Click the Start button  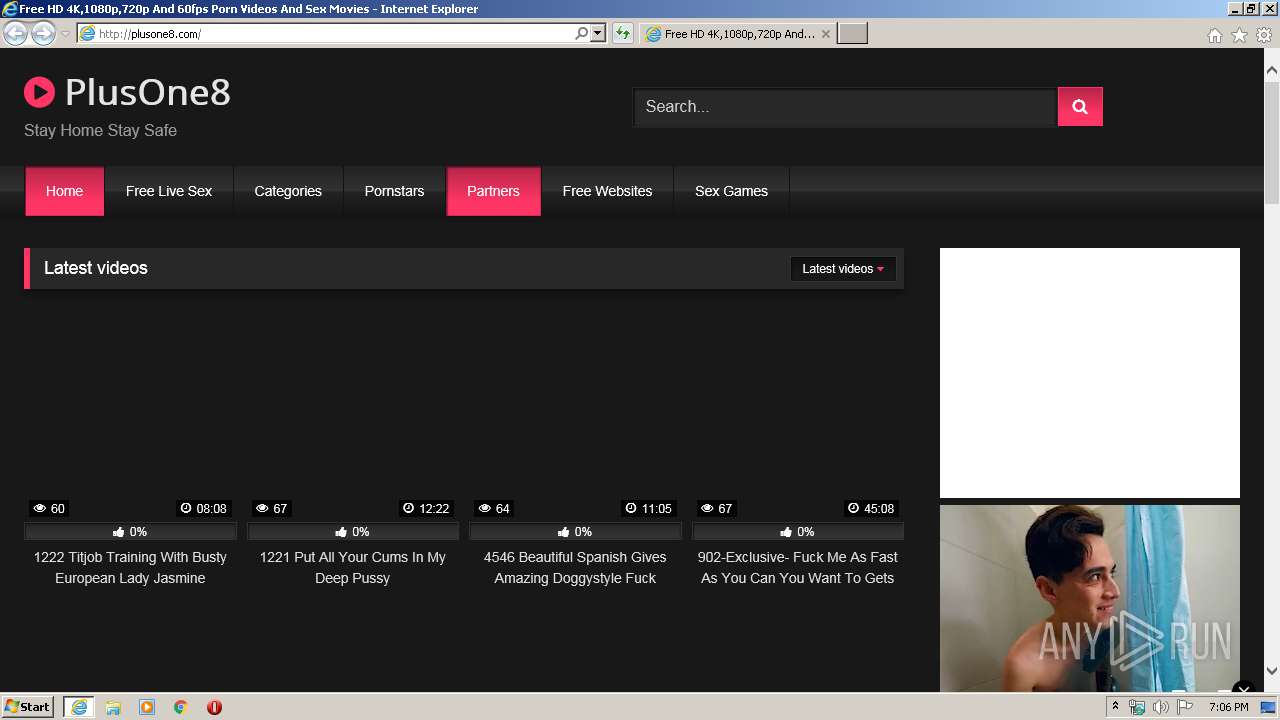28,707
